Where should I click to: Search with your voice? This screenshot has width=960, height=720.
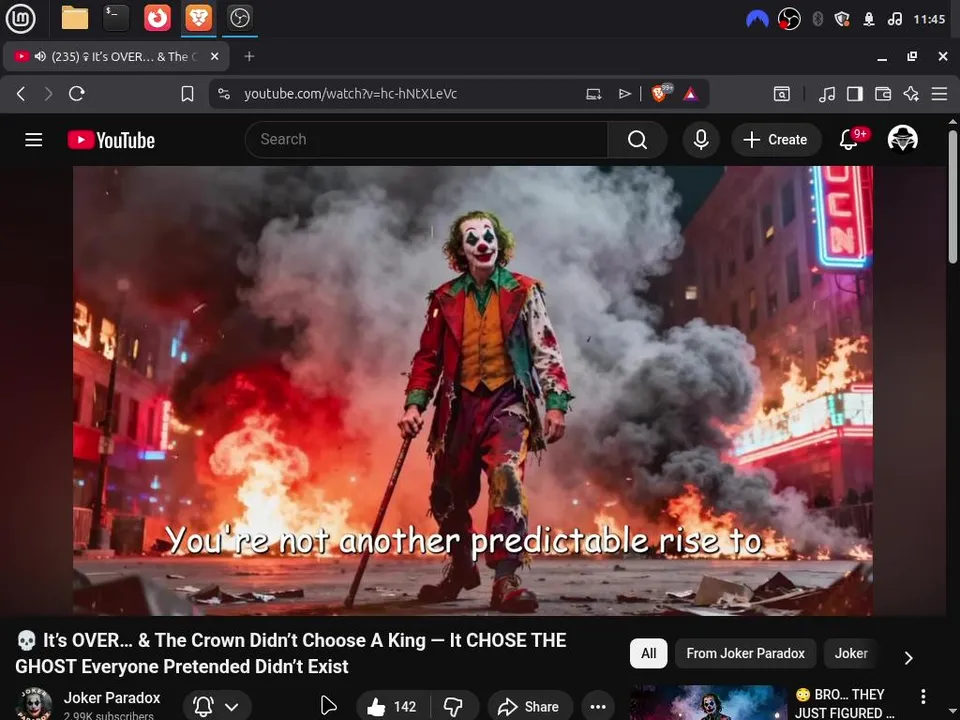pyautogui.click(x=701, y=140)
